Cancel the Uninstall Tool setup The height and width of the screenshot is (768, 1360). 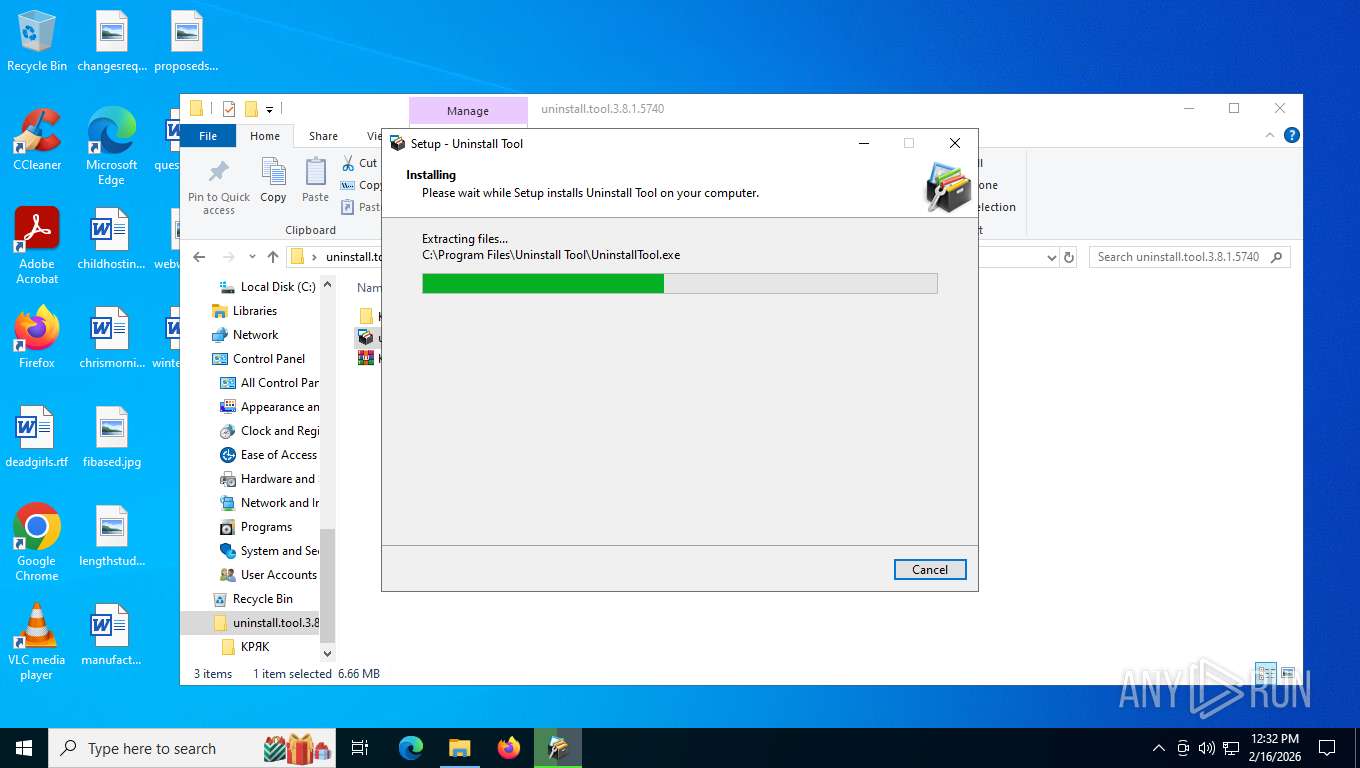coord(930,569)
